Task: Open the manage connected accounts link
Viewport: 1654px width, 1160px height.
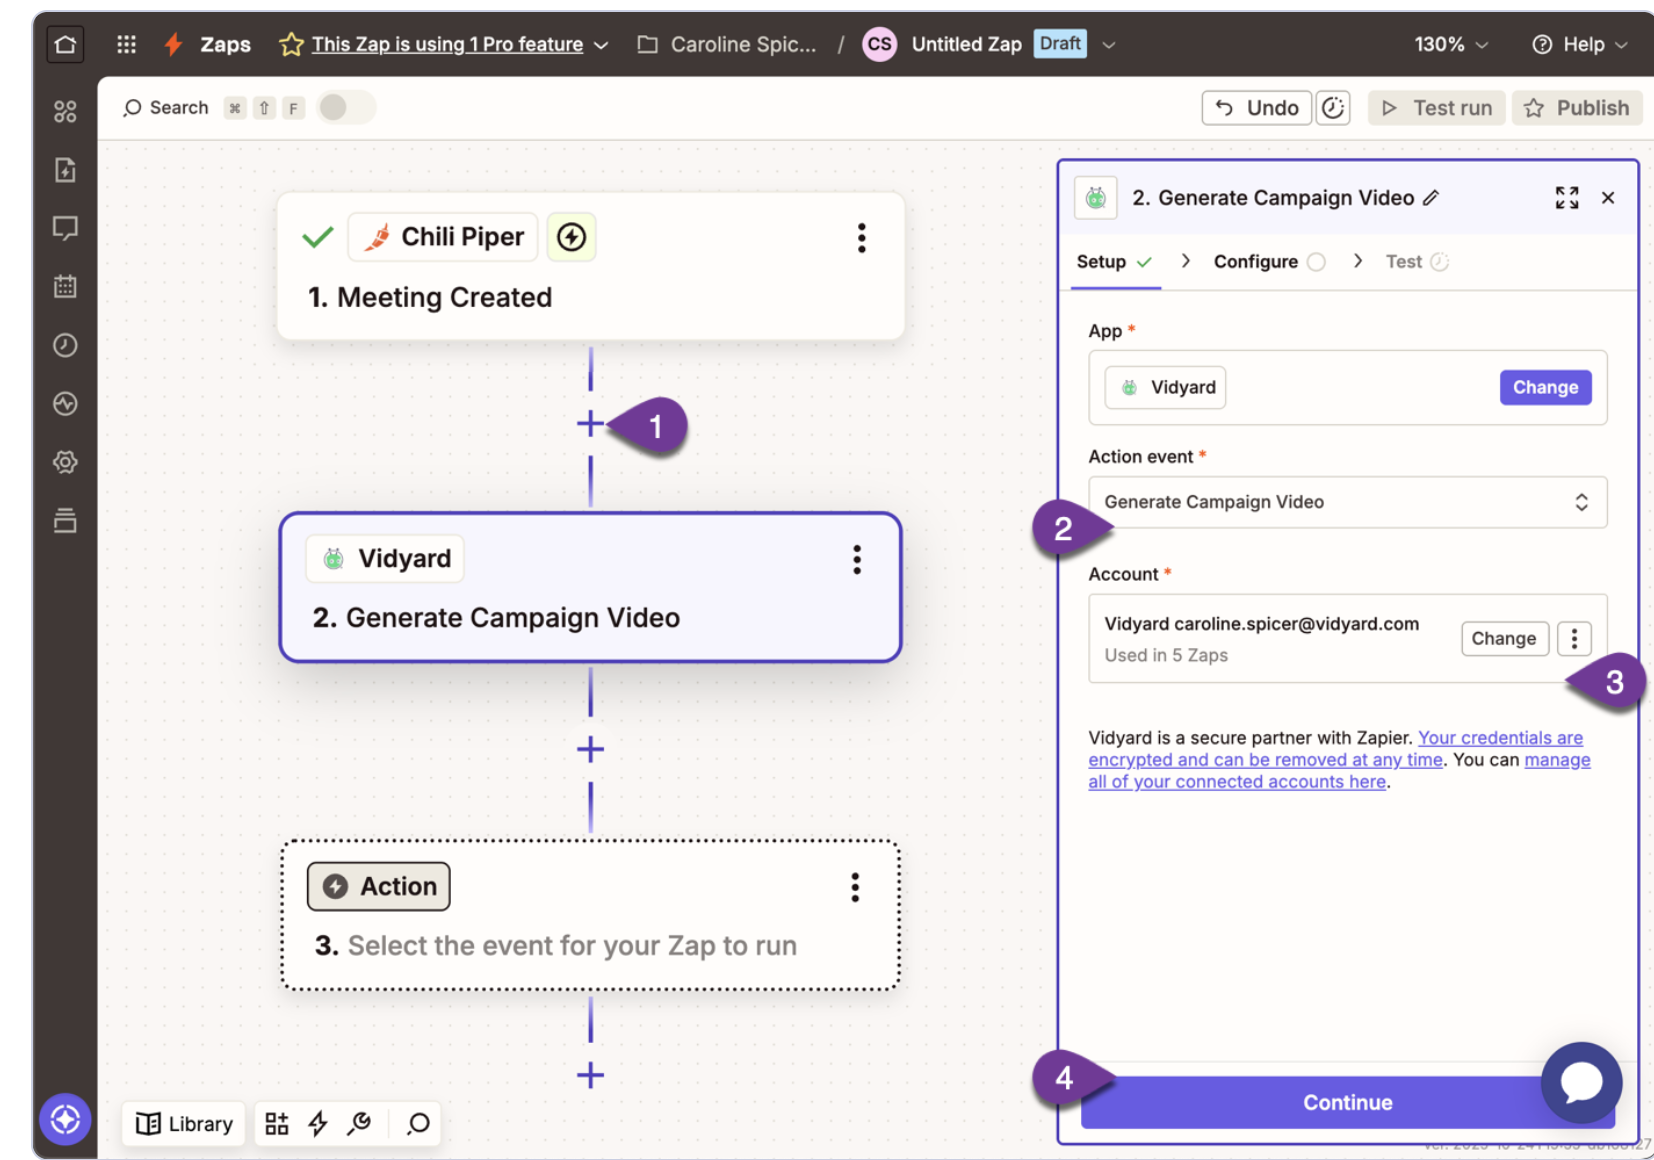Action: click(1340, 771)
